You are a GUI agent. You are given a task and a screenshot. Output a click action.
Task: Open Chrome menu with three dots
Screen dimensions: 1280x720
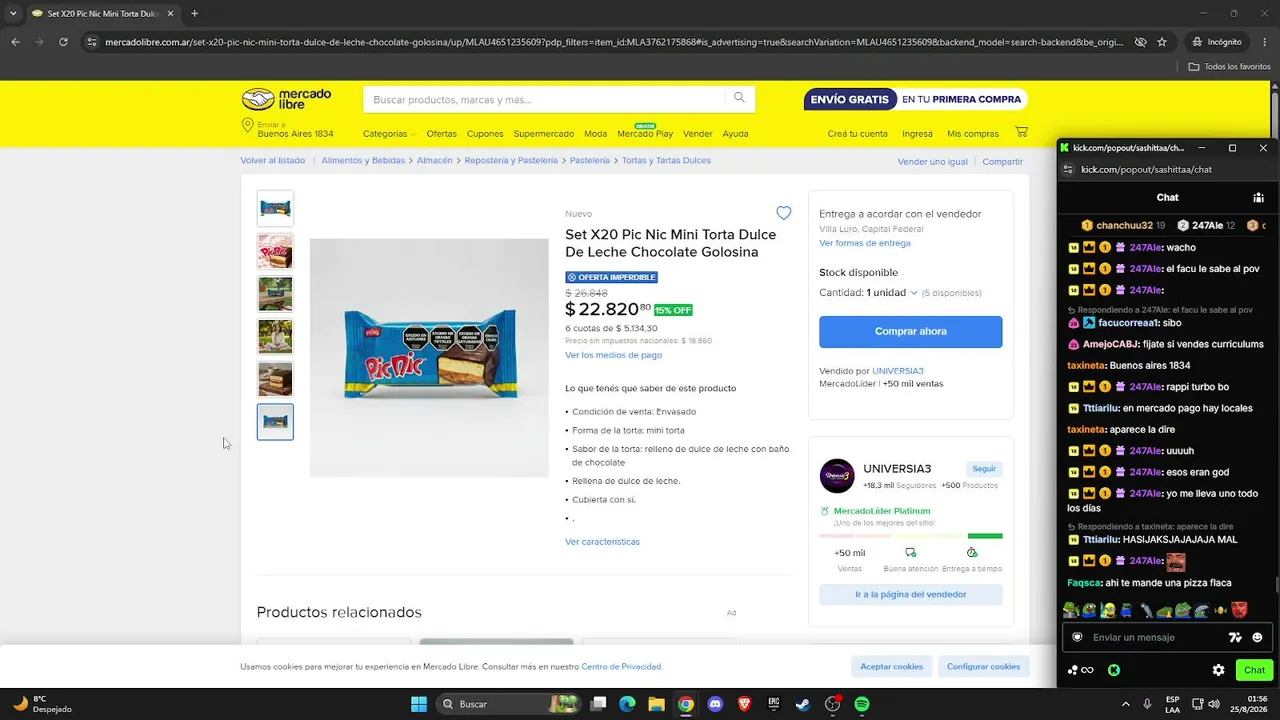pos(1264,42)
